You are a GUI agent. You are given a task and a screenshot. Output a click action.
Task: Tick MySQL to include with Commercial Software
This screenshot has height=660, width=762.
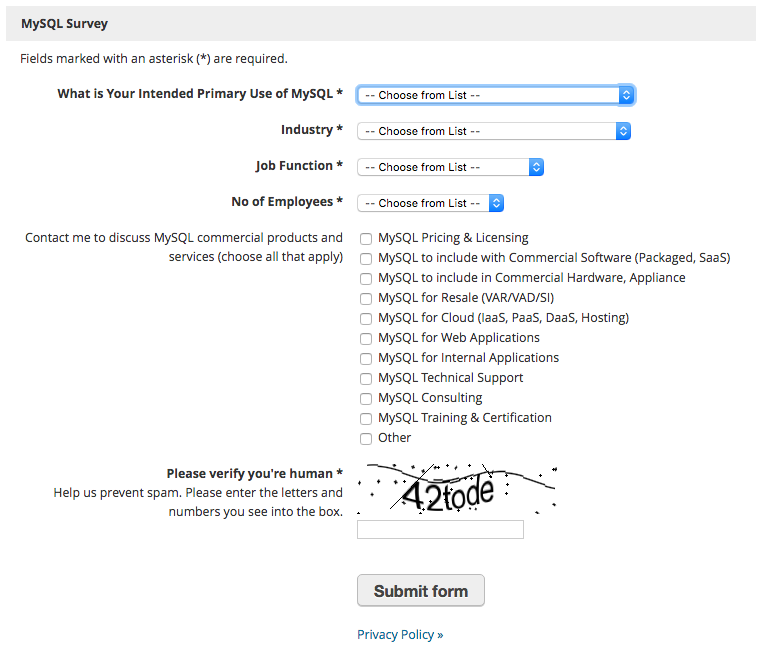(366, 259)
